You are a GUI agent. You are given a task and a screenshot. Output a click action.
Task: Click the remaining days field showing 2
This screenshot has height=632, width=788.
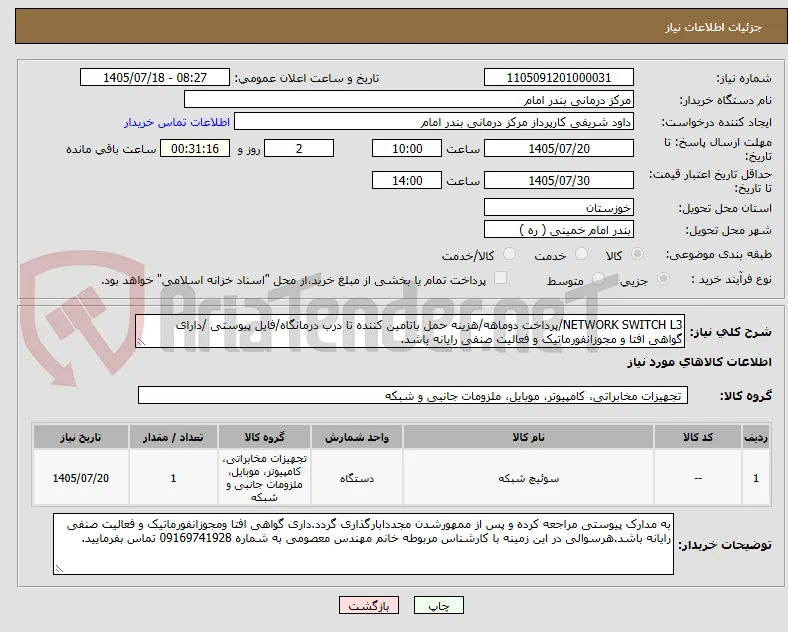click(299, 148)
